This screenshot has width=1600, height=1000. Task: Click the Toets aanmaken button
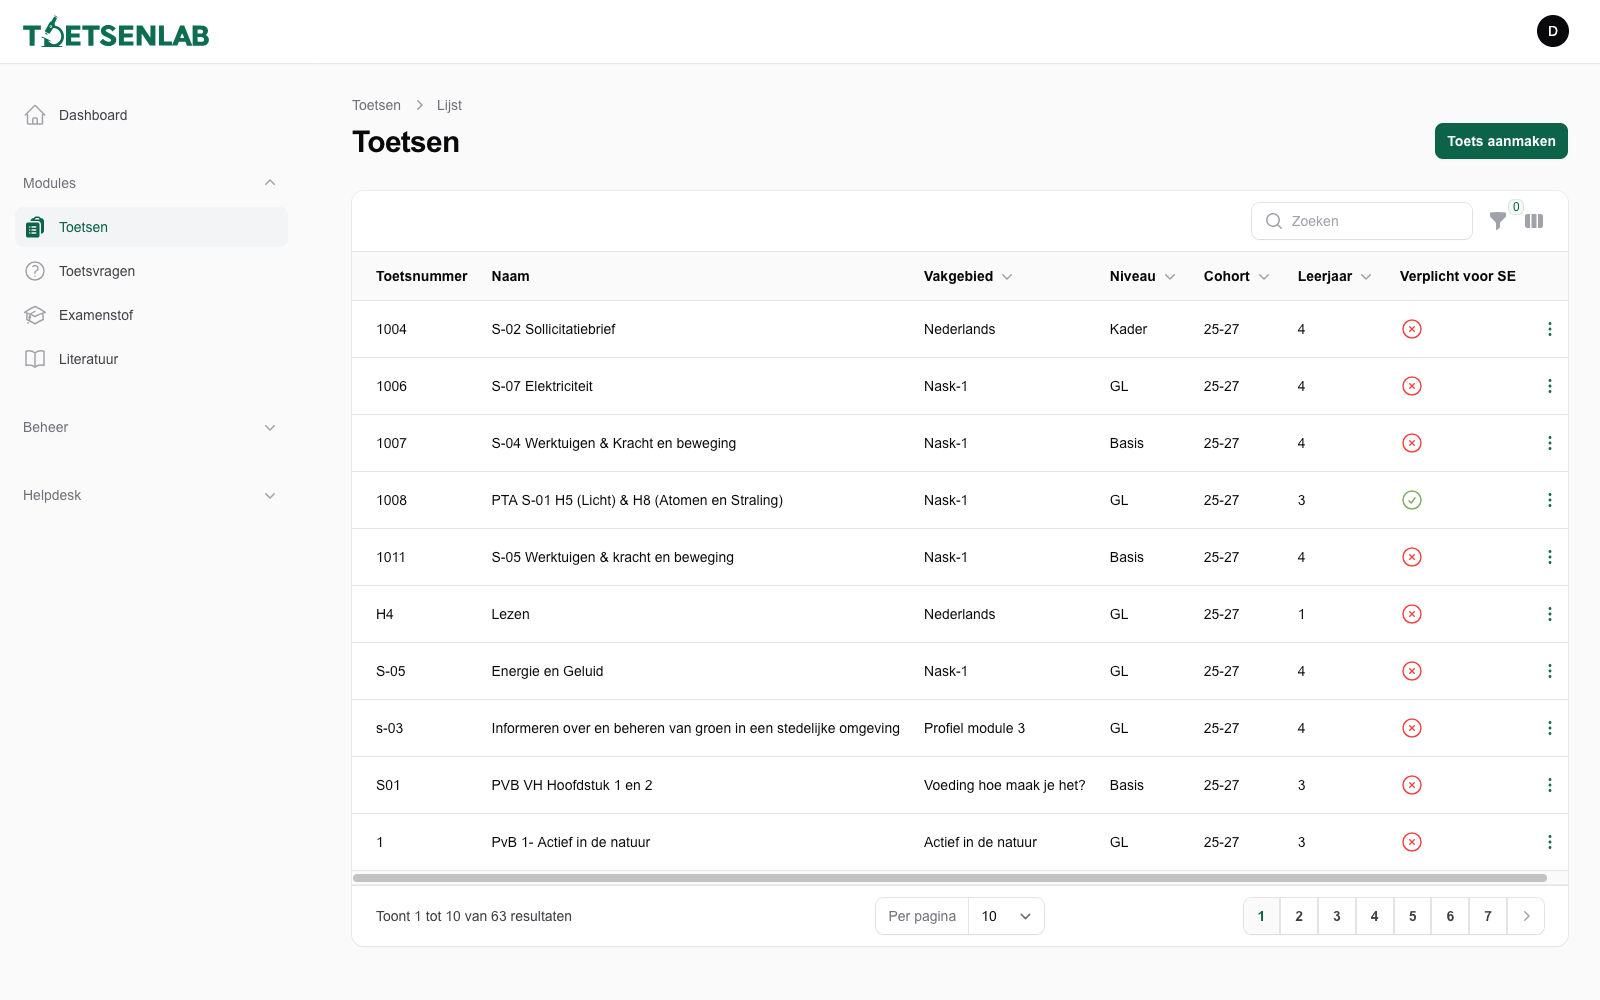point(1500,141)
